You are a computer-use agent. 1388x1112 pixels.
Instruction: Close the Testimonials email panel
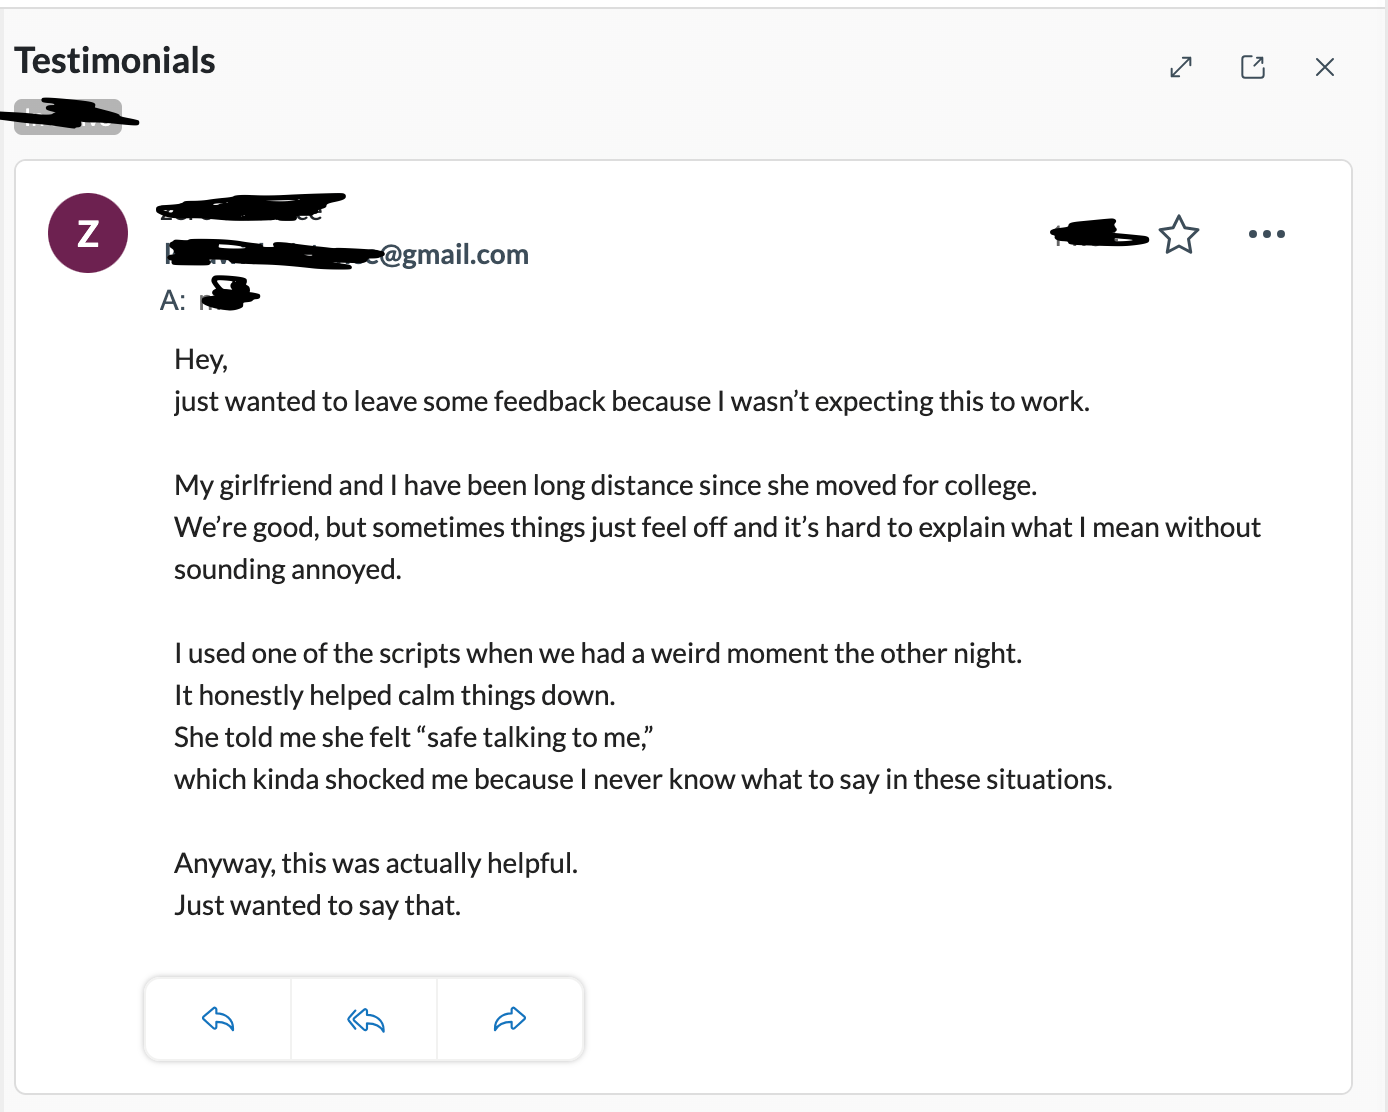(1325, 67)
